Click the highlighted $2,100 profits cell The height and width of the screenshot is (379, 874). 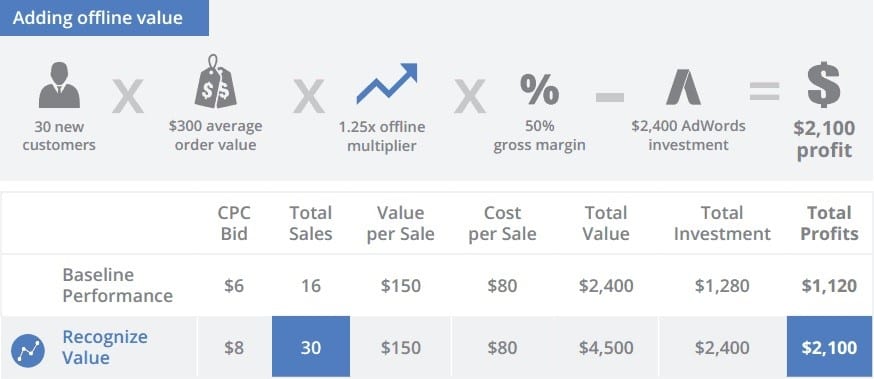pyautogui.click(x=829, y=347)
